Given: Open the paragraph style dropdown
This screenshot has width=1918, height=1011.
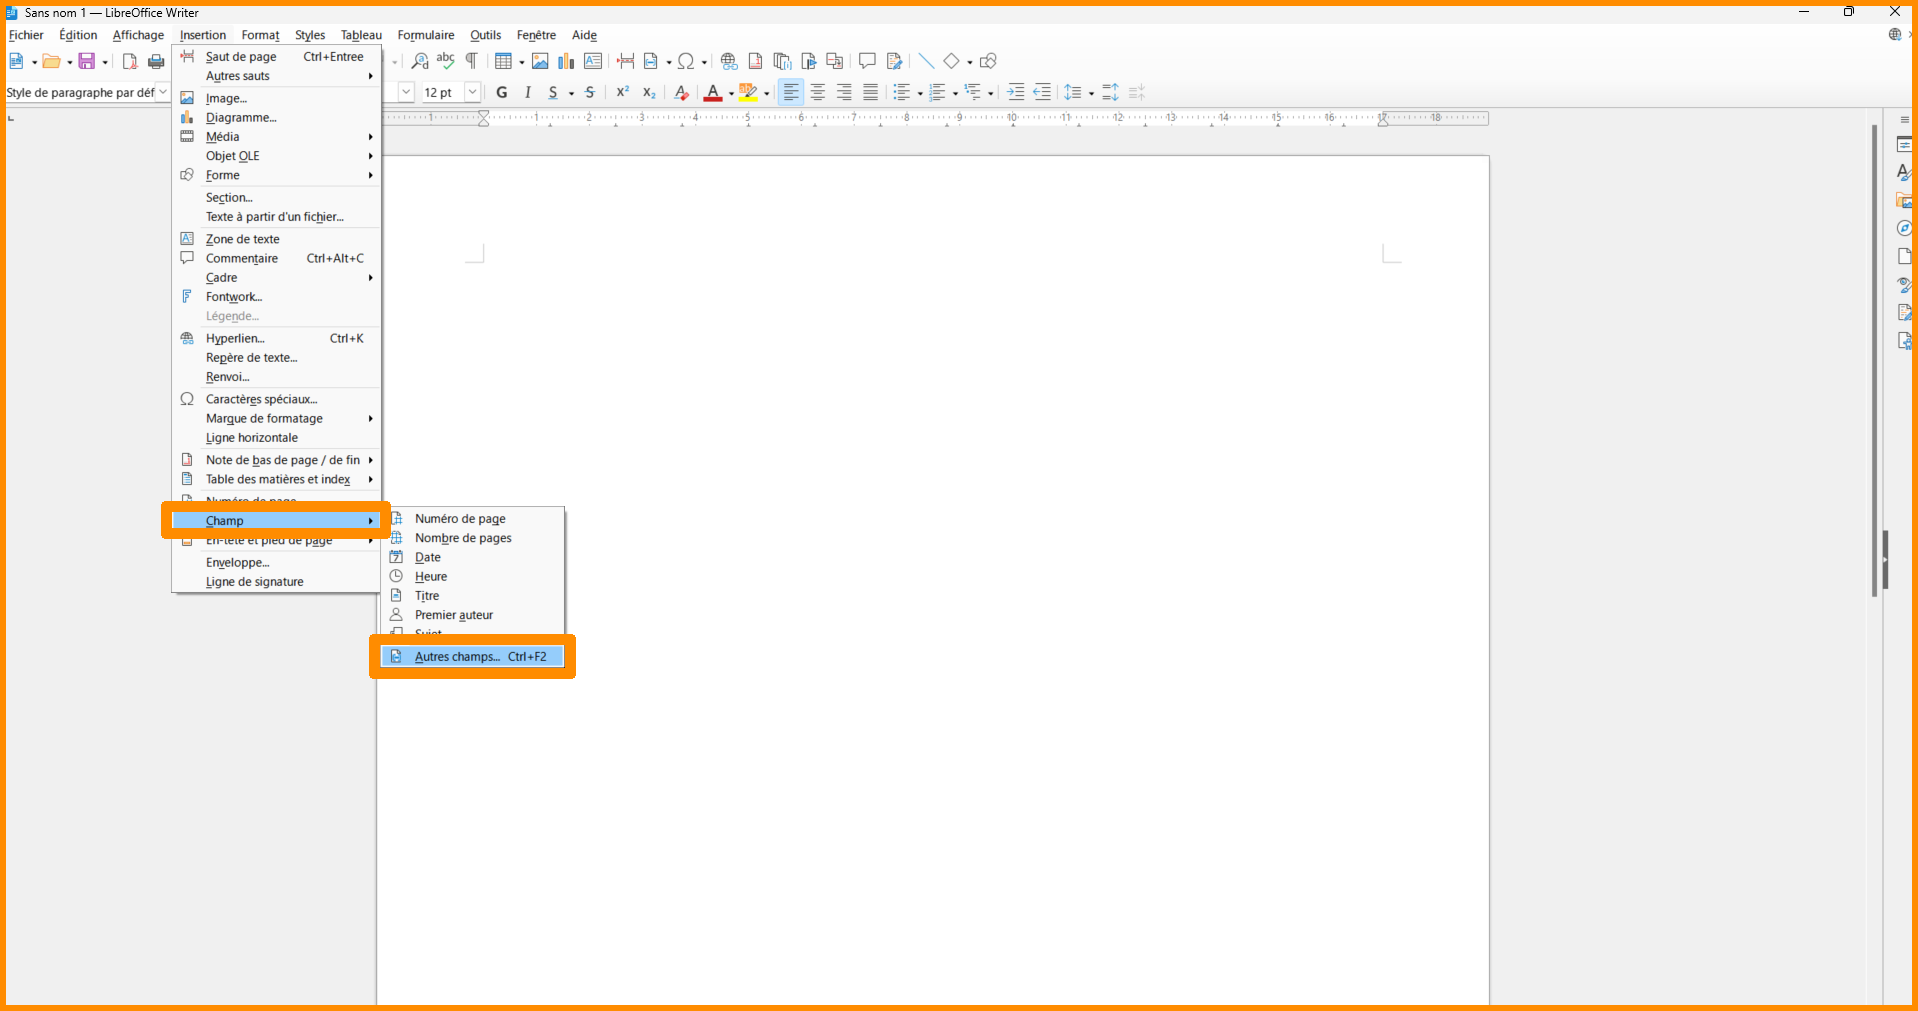Looking at the screenshot, I should point(163,93).
